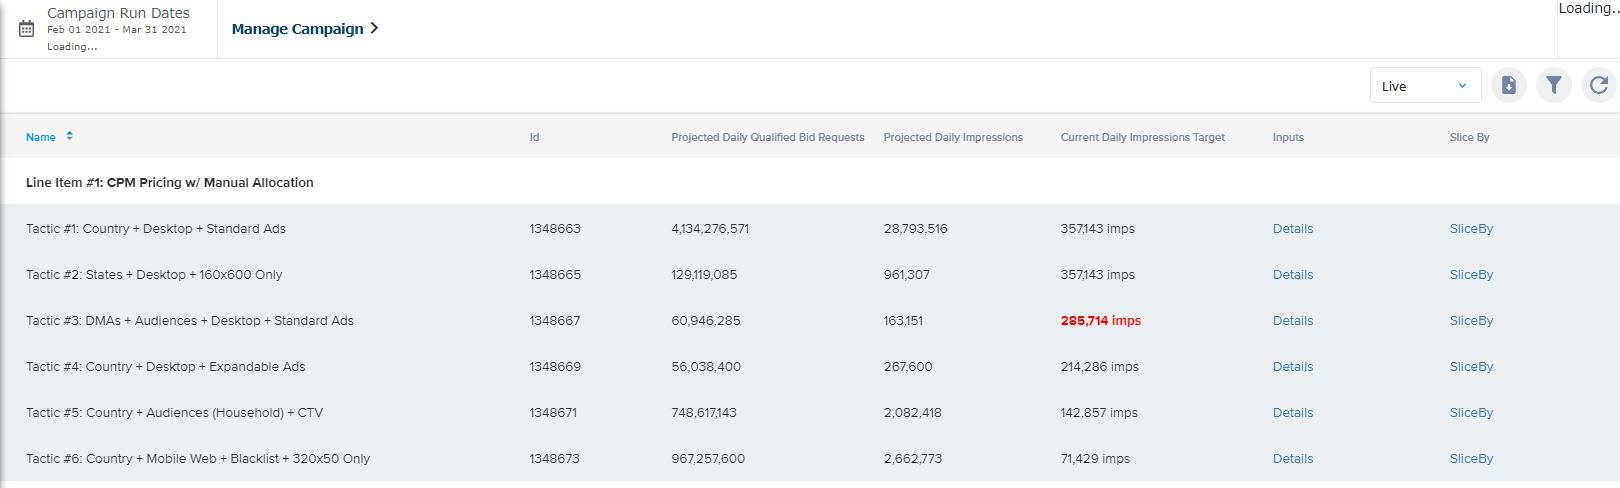Open Details for Tactic #1
Screen dimensions: 1620x488
(x=1292, y=229)
